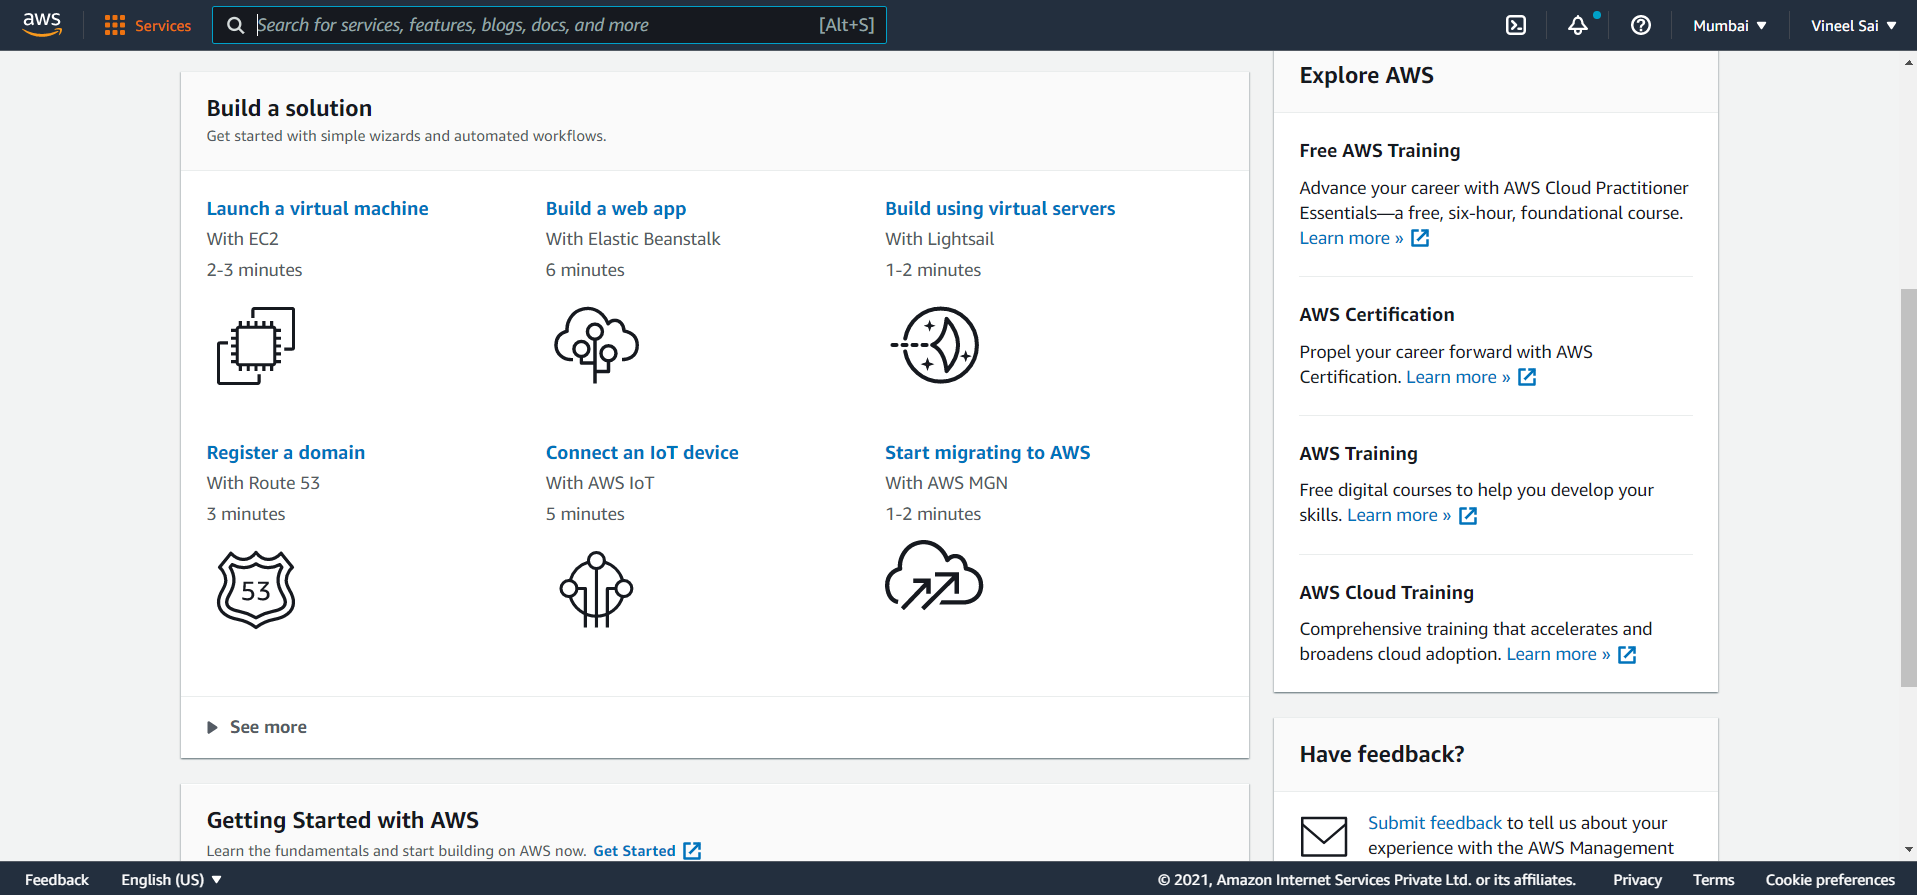Click the scrollbar up arrow
This screenshot has height=895, width=1917.
pos(1908,62)
